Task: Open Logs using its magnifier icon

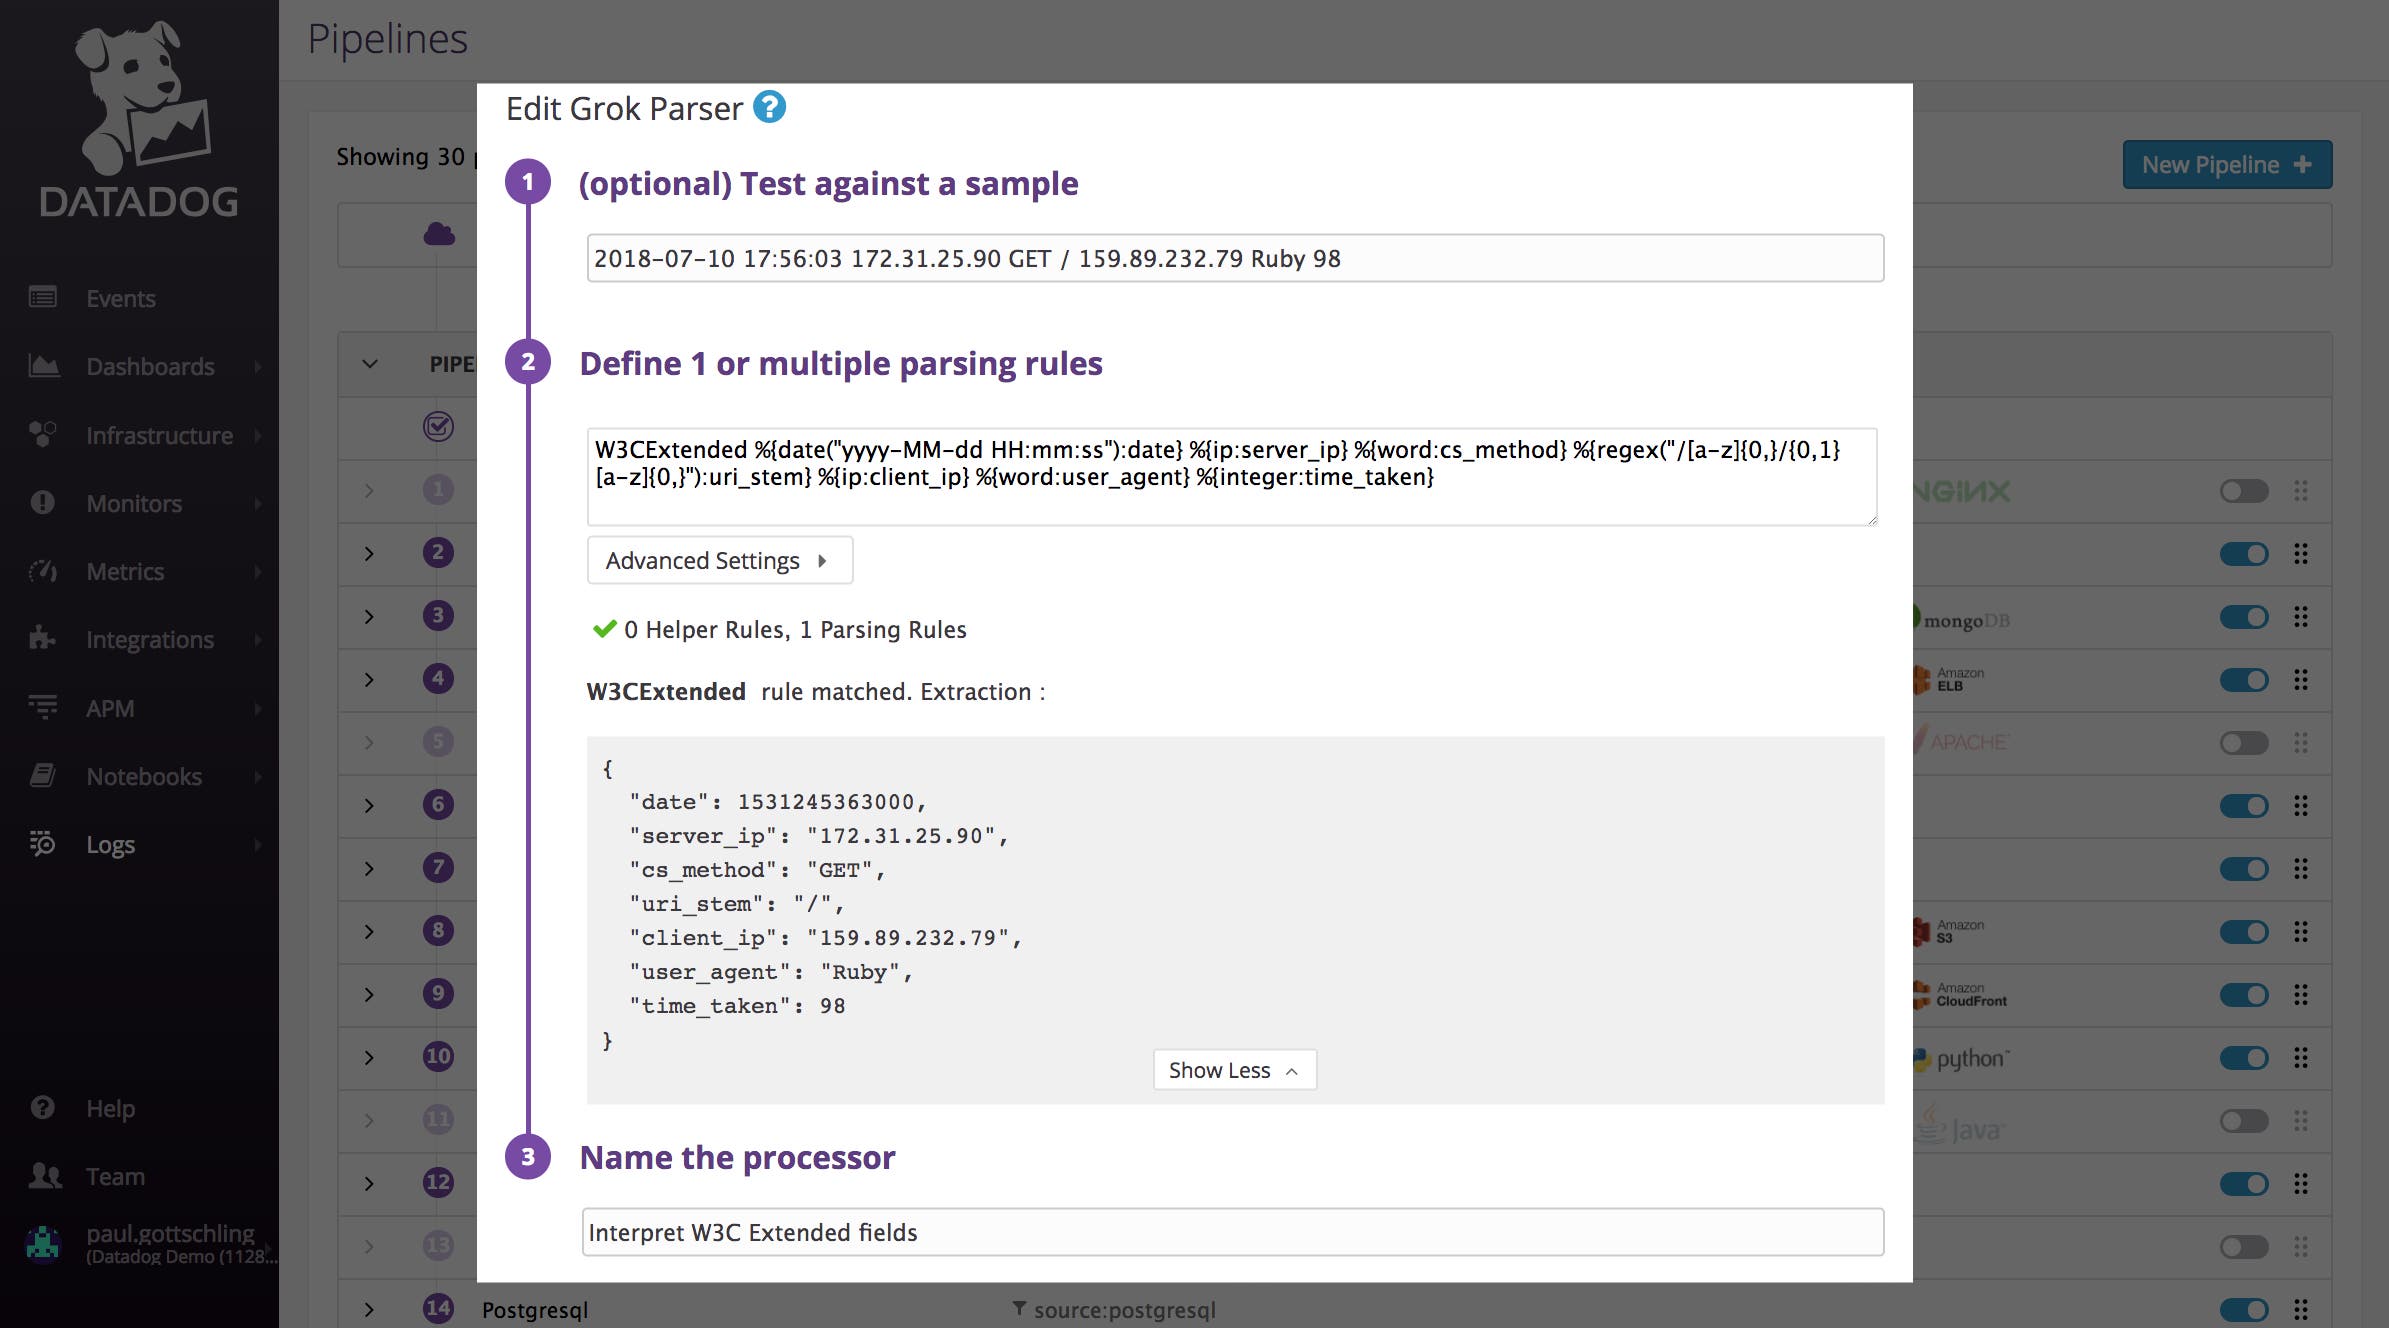Action: point(42,844)
